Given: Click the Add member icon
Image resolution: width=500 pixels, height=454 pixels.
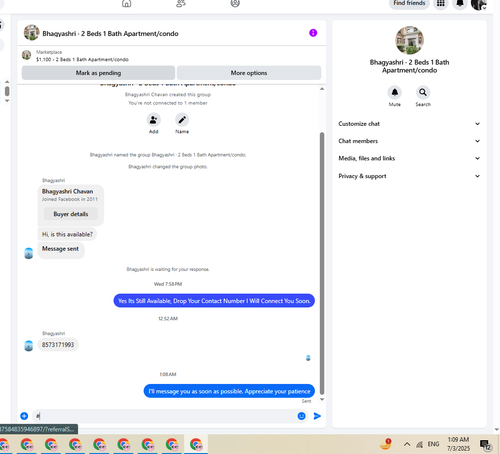Looking at the screenshot, I should pos(153,120).
